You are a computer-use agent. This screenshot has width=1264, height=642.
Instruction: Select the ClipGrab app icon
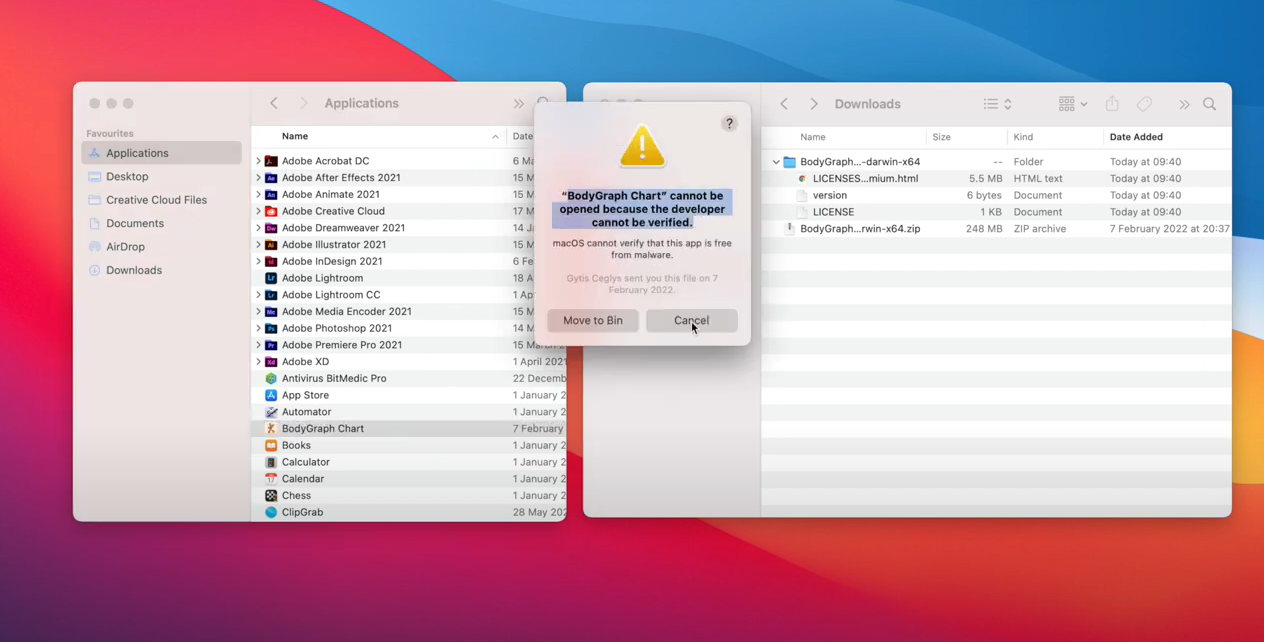click(271, 512)
